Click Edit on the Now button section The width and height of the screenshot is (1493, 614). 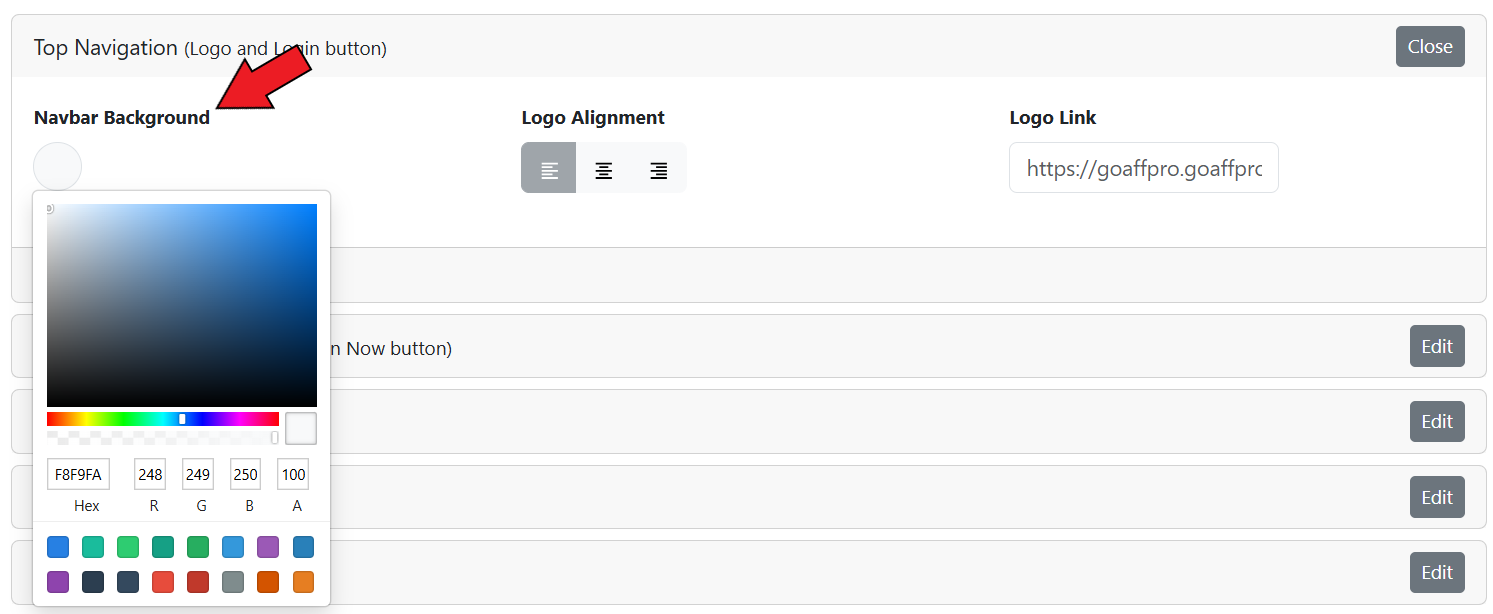pos(1436,346)
